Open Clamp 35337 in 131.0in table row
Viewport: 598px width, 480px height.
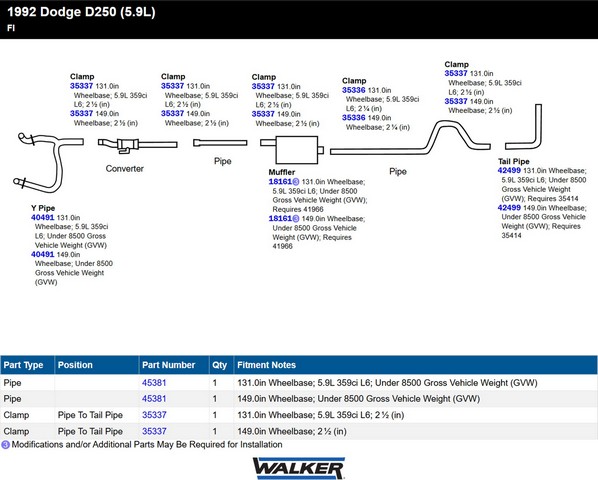(154, 415)
